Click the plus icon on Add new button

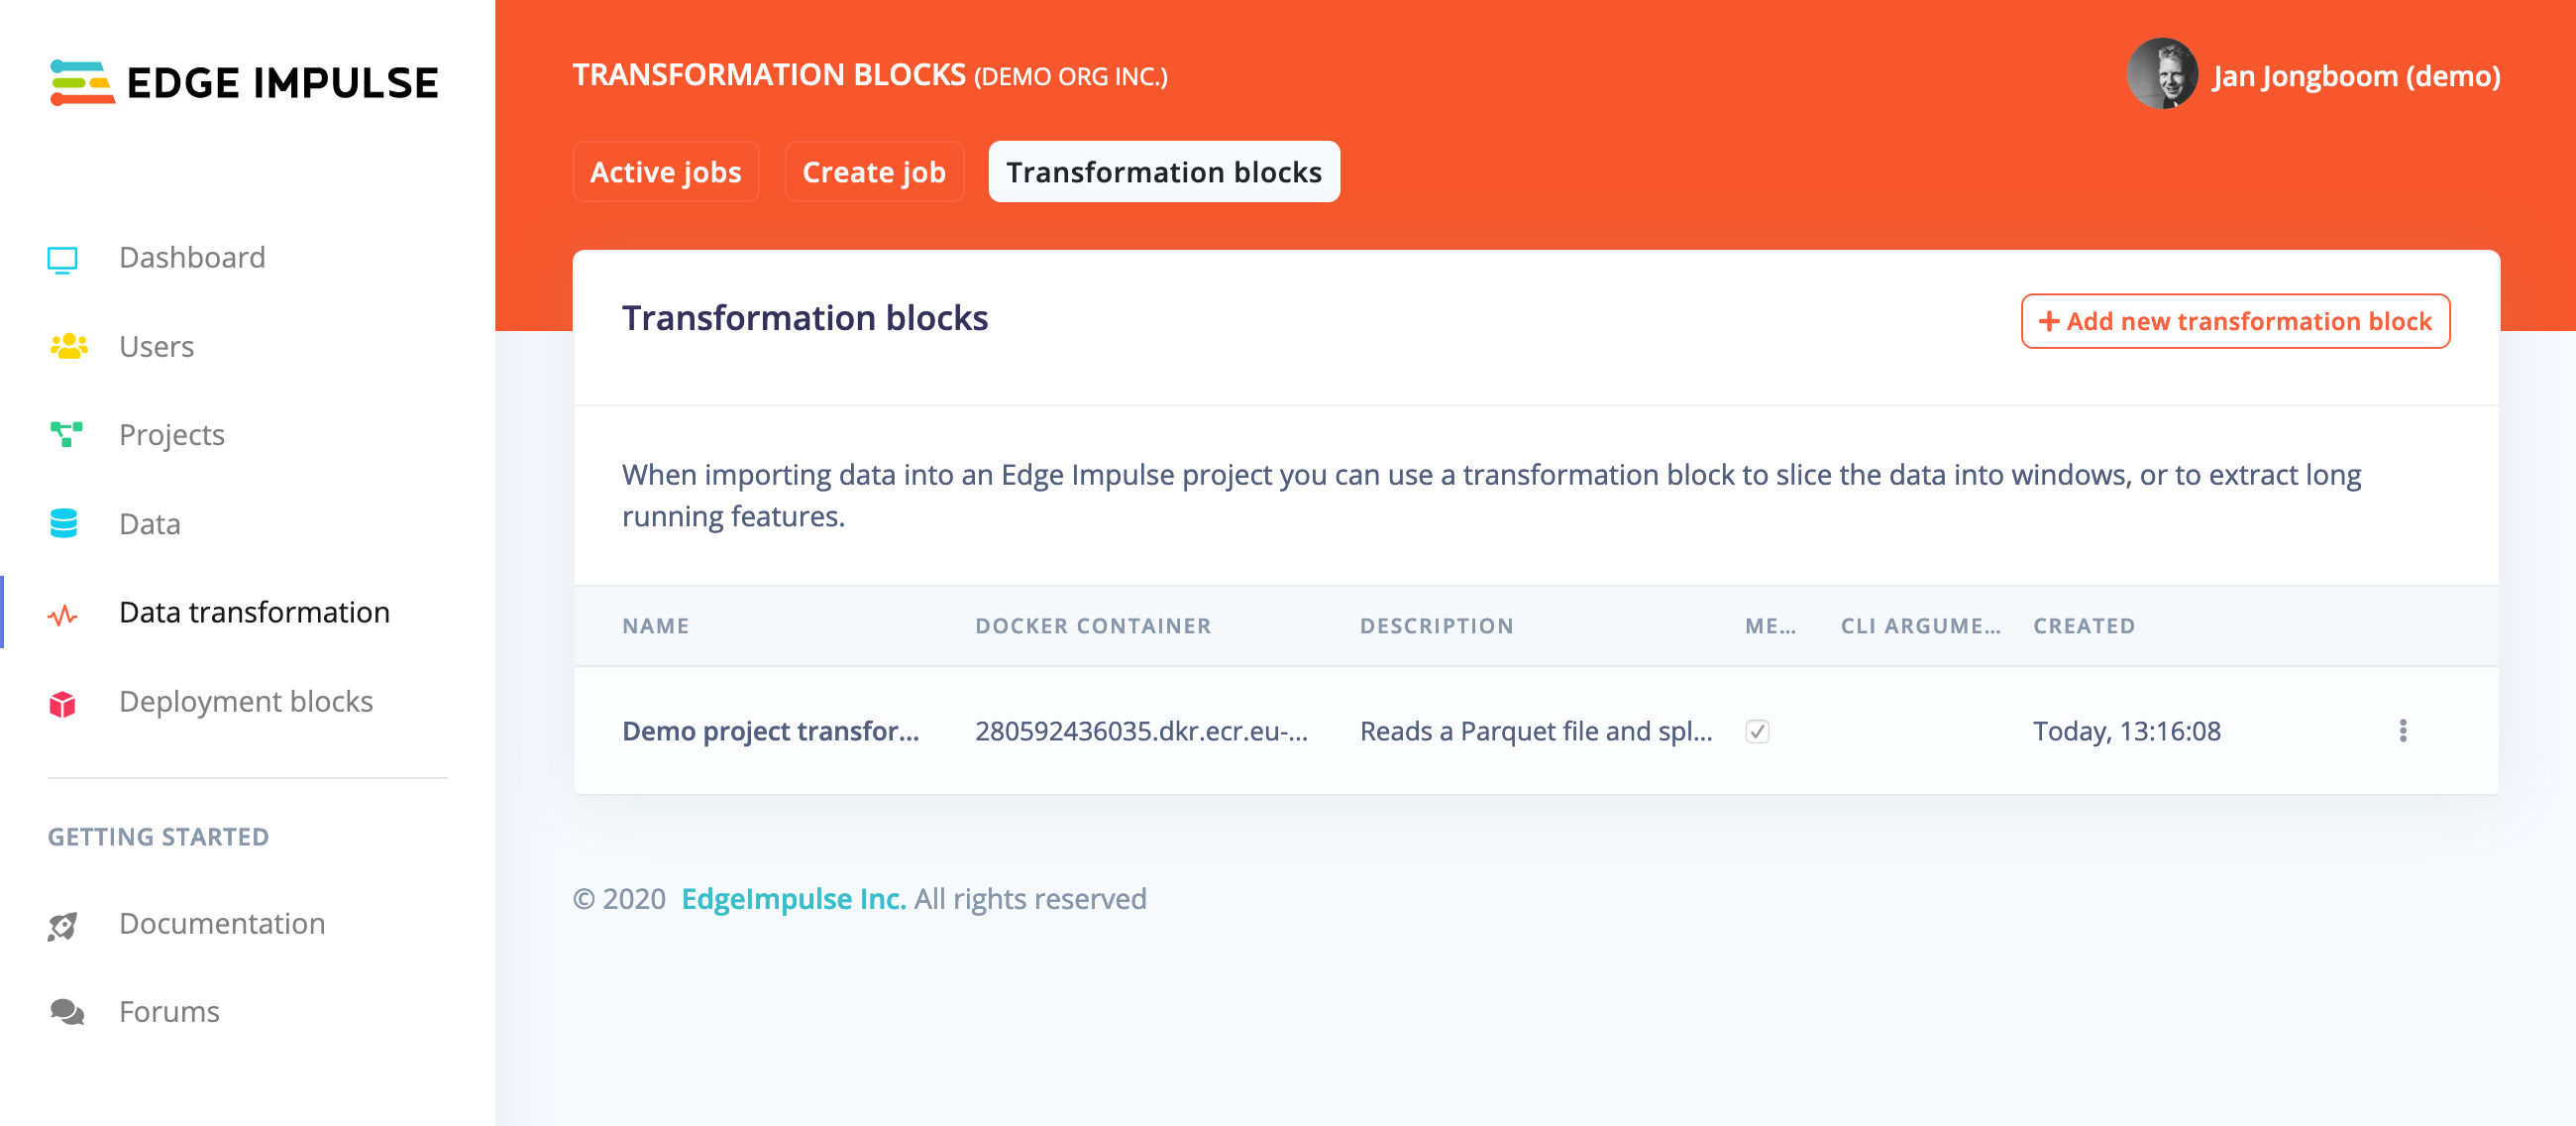[2049, 321]
